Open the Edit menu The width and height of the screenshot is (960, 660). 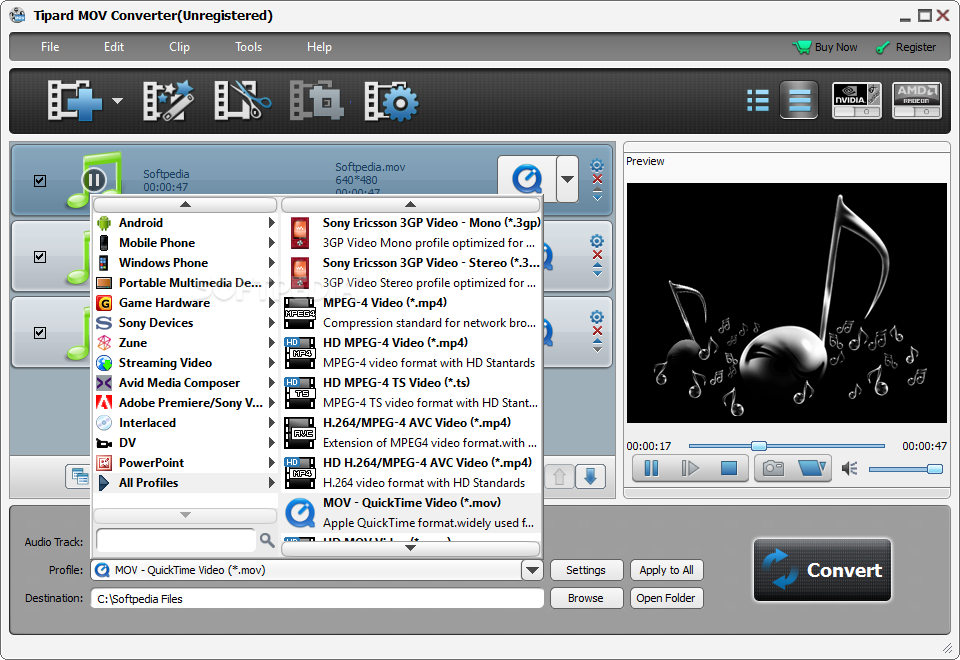[113, 47]
